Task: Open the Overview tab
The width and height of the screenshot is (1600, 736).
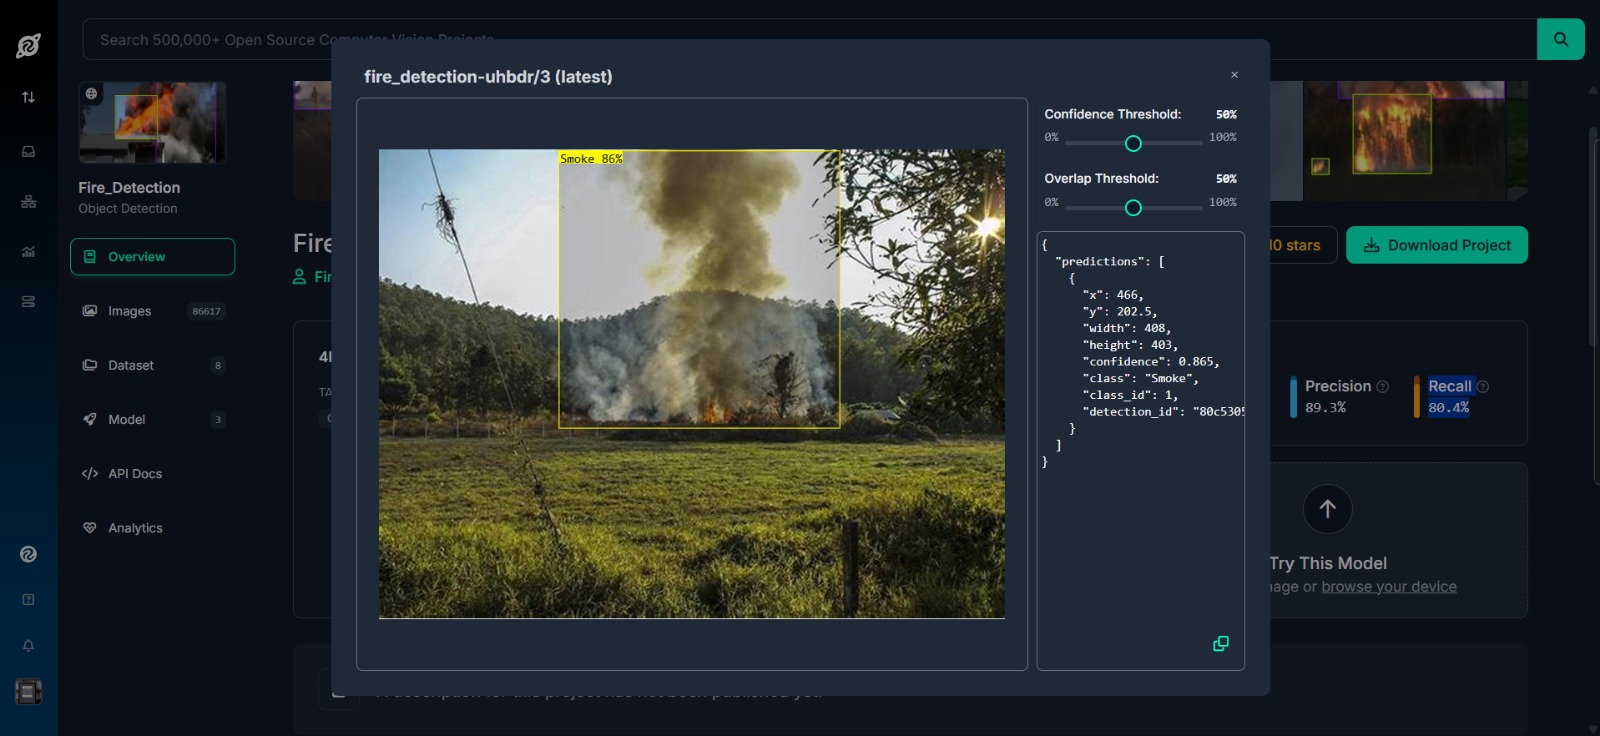Action: (x=152, y=257)
